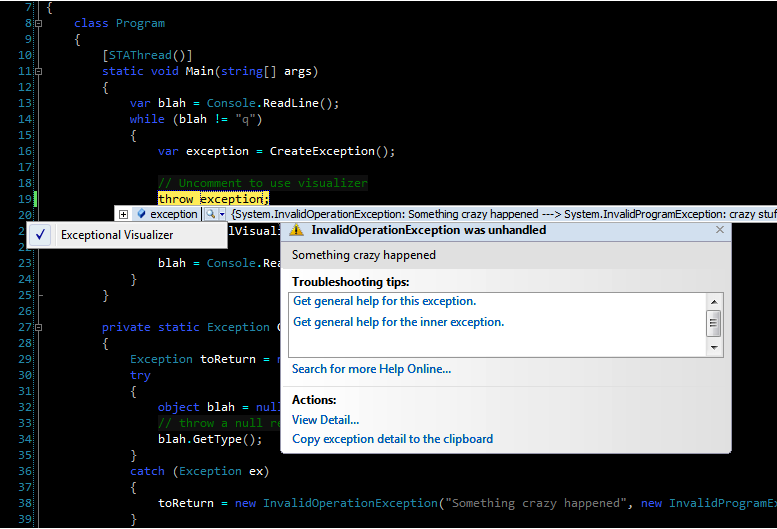The image size is (777, 529).
Task: Click the exception variable icon in datatip
Action: click(x=141, y=214)
